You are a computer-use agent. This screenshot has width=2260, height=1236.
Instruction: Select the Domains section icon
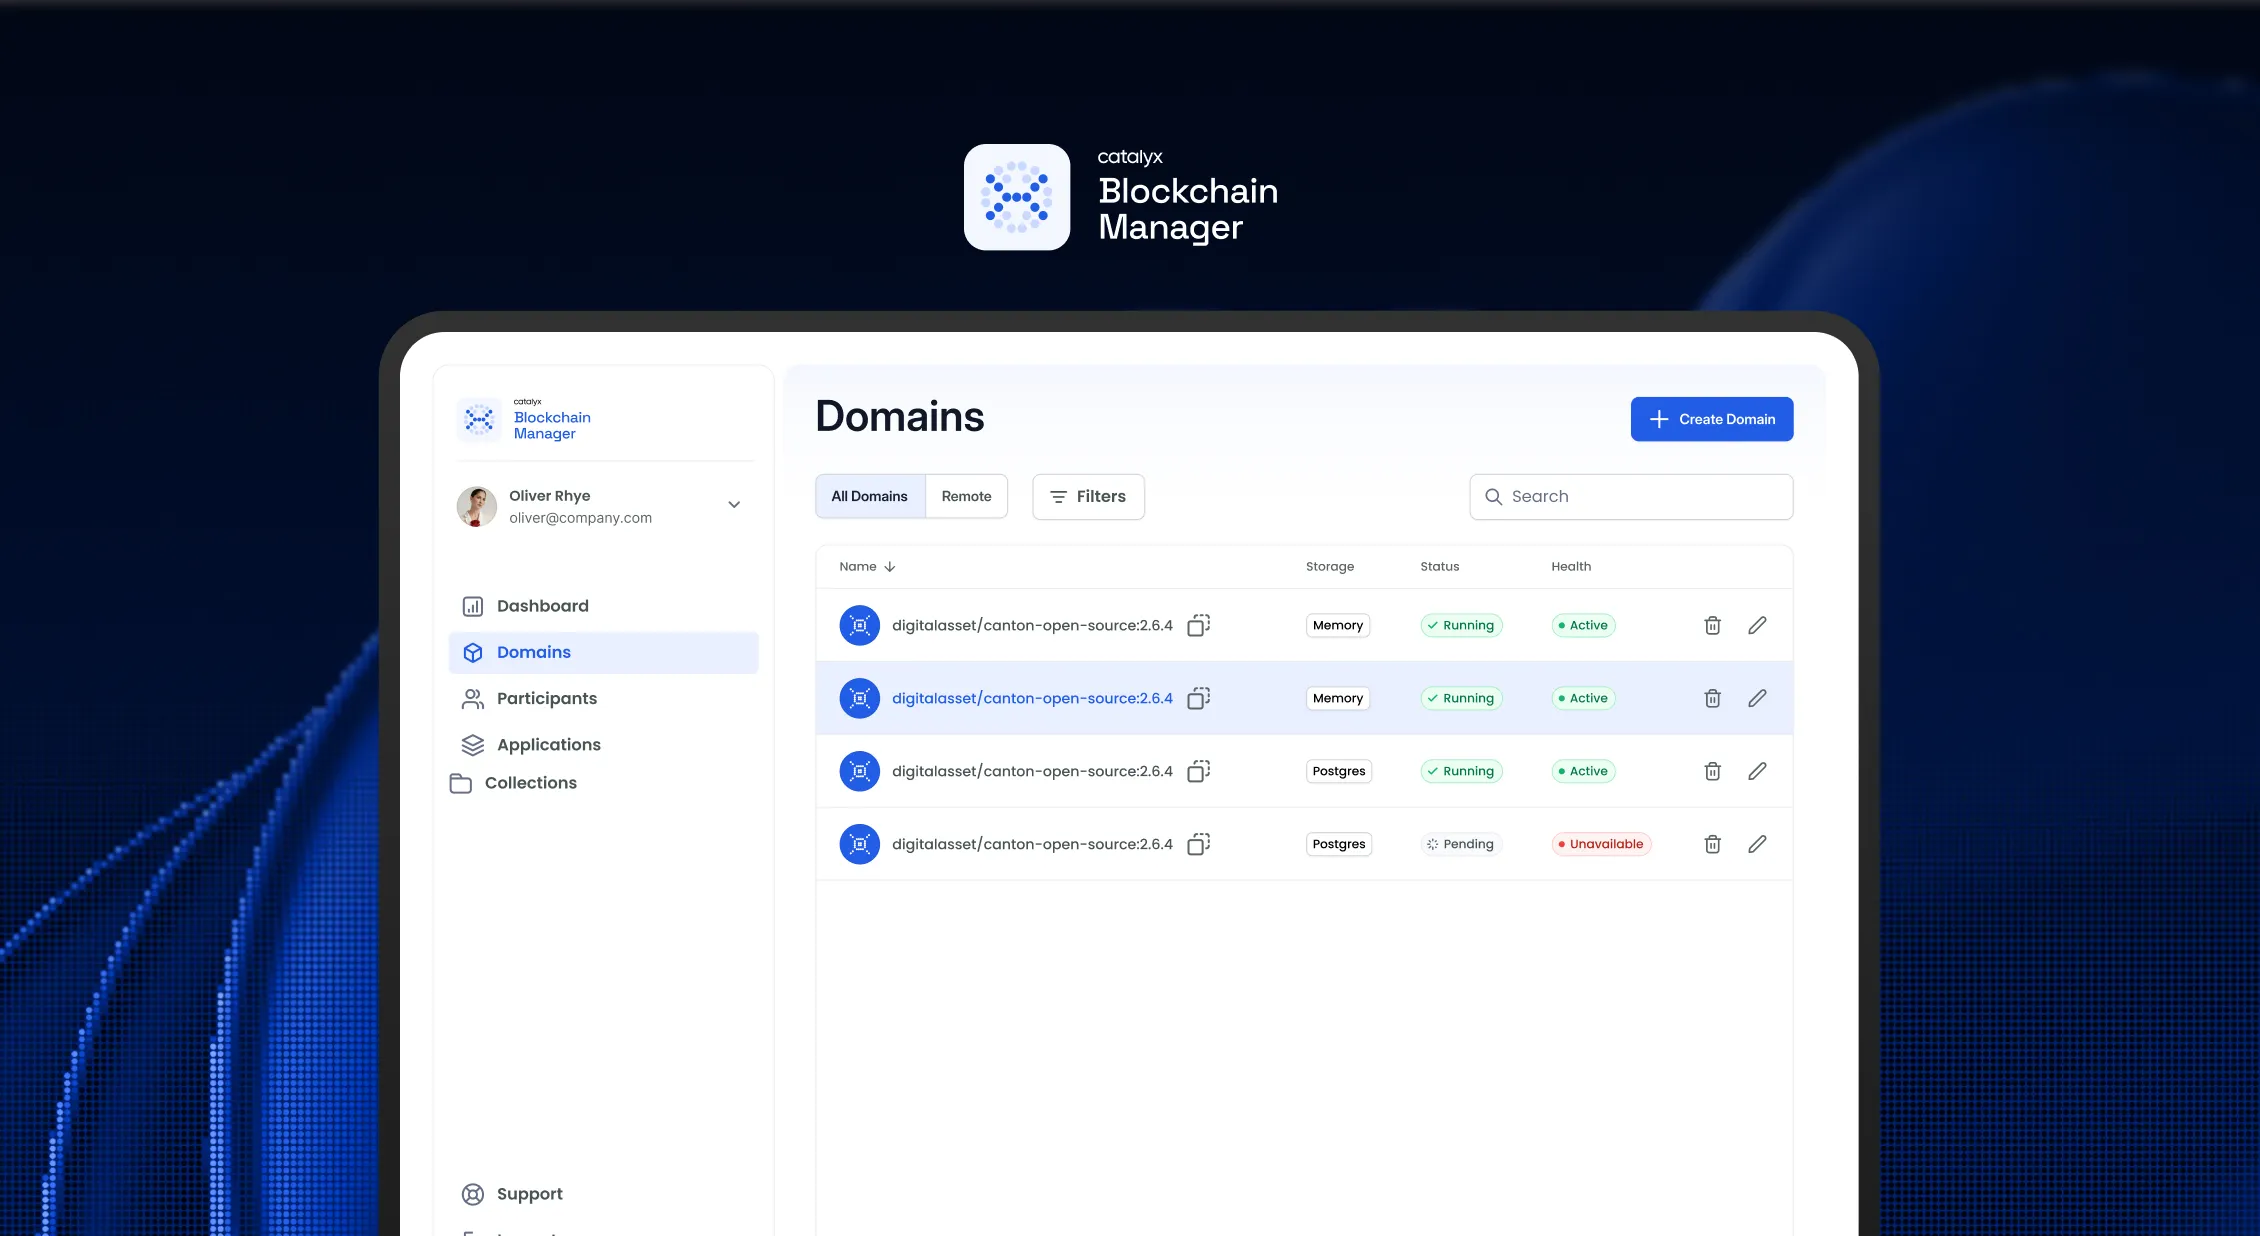coord(472,652)
